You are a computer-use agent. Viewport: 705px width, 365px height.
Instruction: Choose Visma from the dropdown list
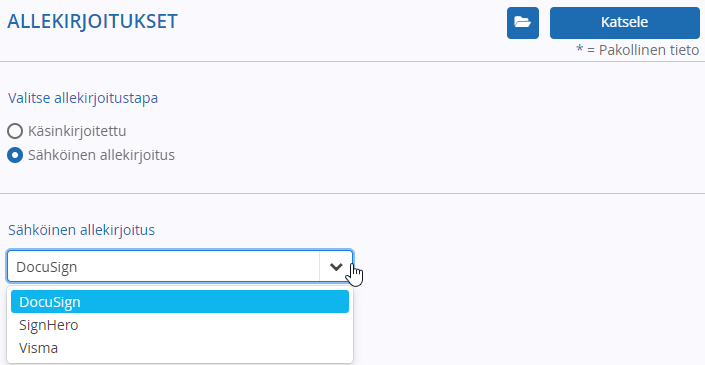38,348
